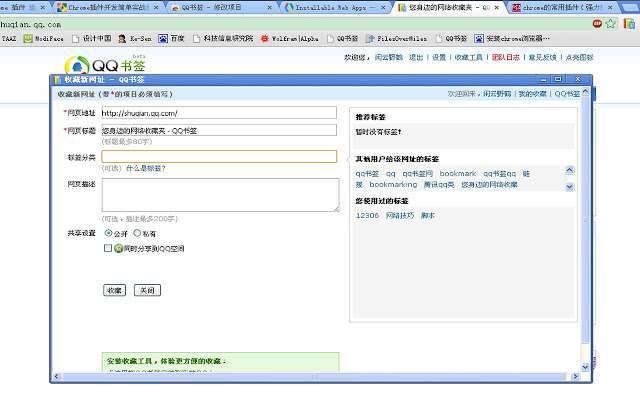The image size is (640, 400).
Task: Add the 脚本 used tag
Action: tap(428, 216)
